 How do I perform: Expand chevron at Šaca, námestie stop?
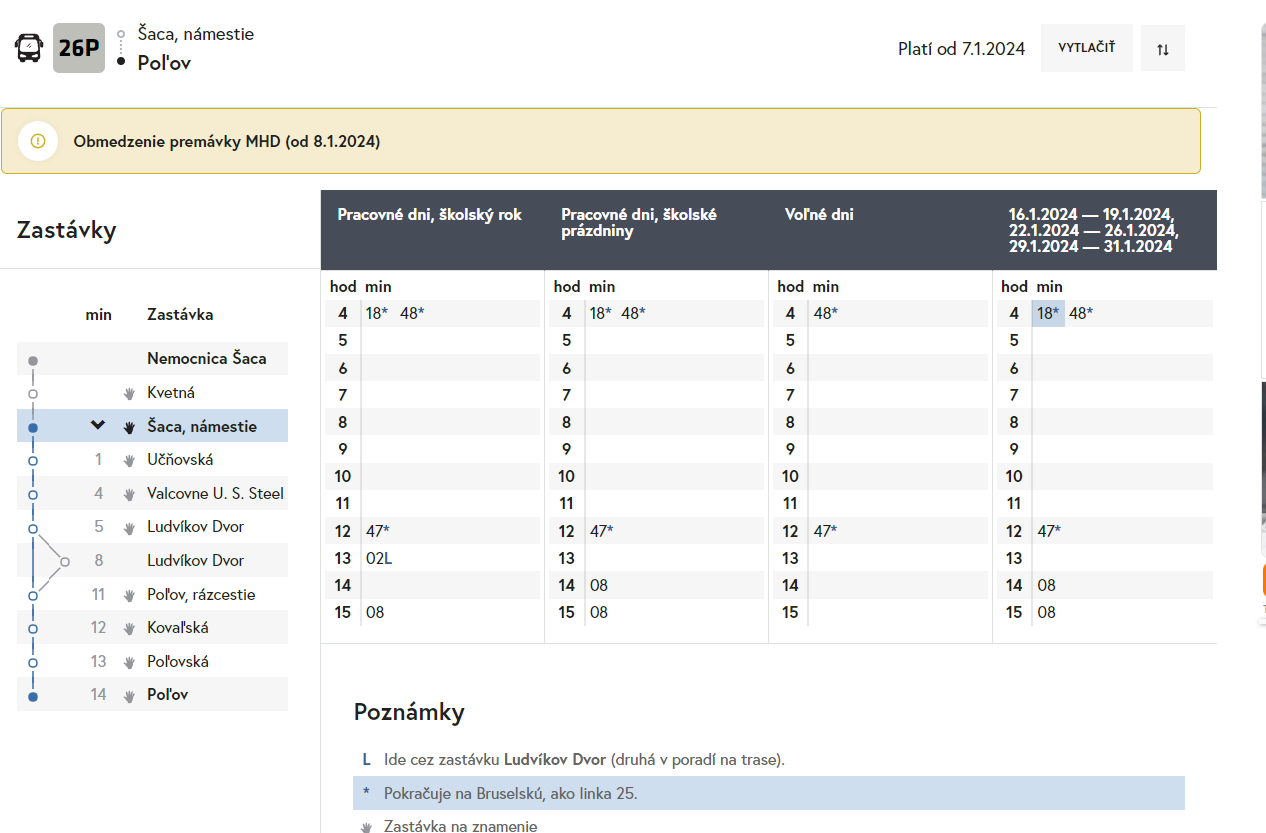[97, 426]
